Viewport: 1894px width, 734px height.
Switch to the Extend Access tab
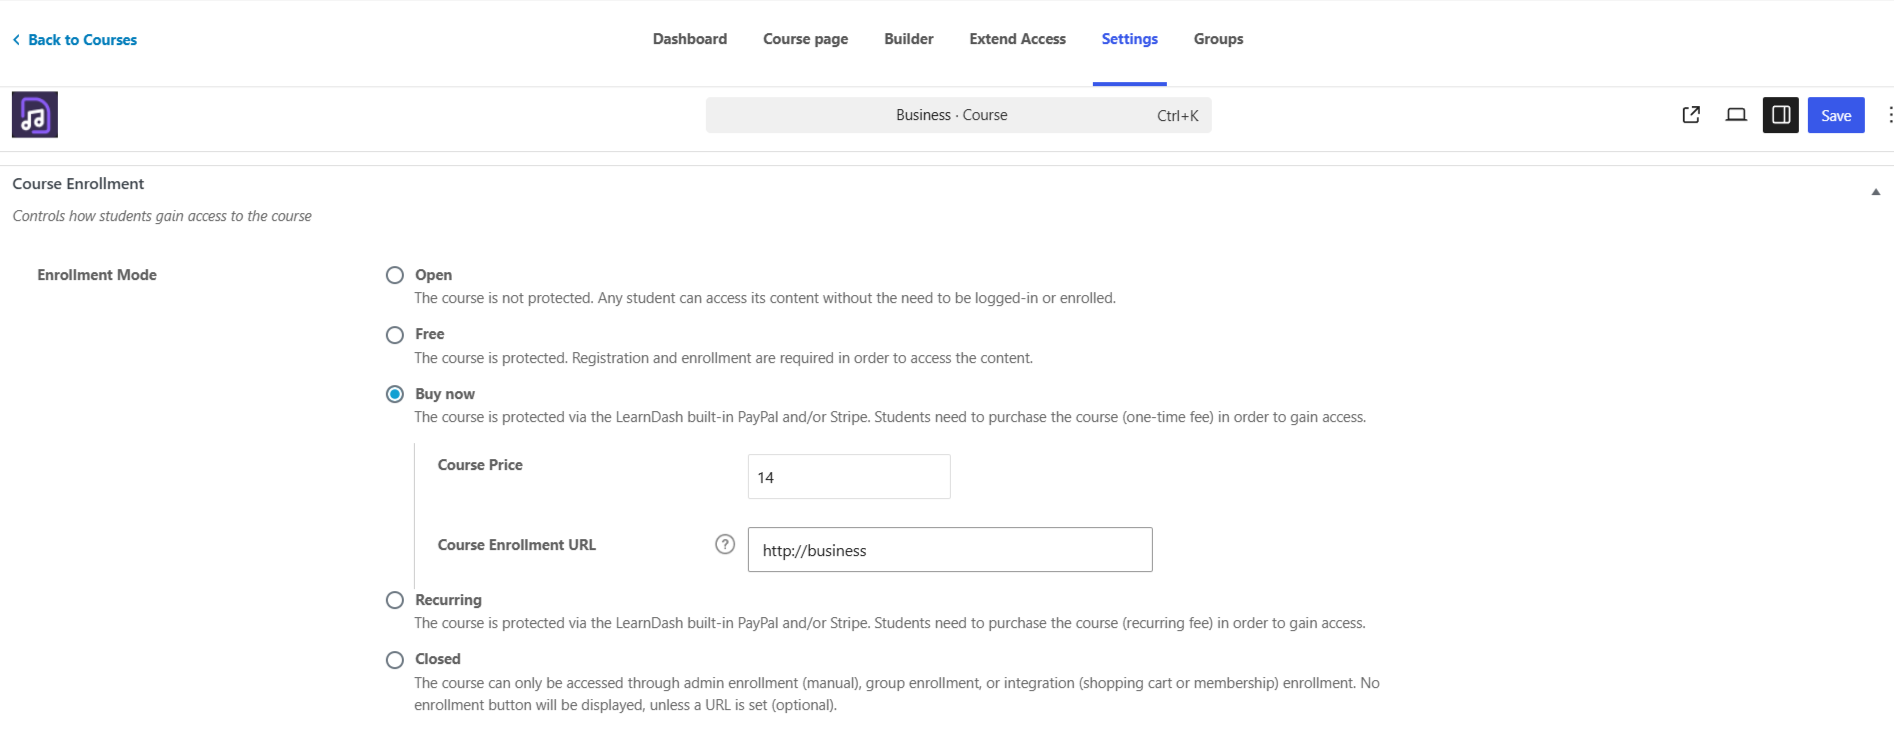point(1017,39)
